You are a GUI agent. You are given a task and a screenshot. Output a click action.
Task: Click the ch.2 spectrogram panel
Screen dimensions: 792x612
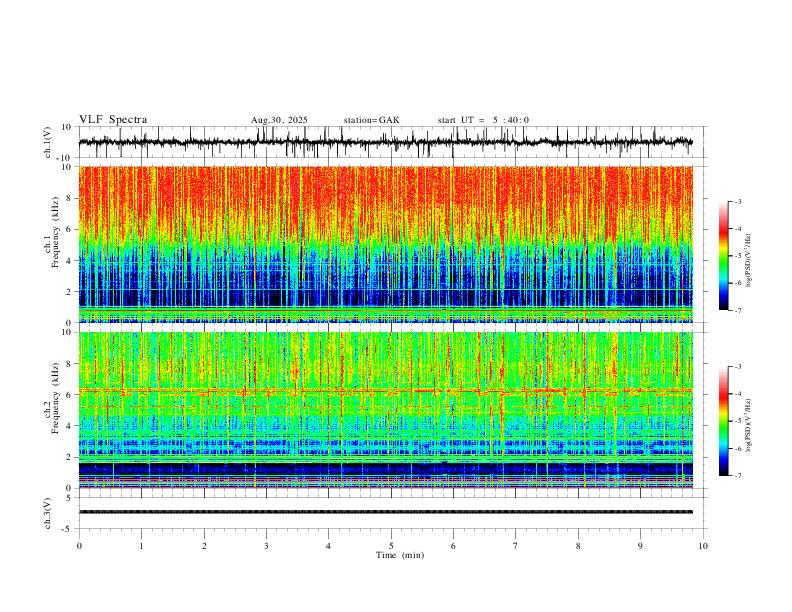(x=386, y=410)
